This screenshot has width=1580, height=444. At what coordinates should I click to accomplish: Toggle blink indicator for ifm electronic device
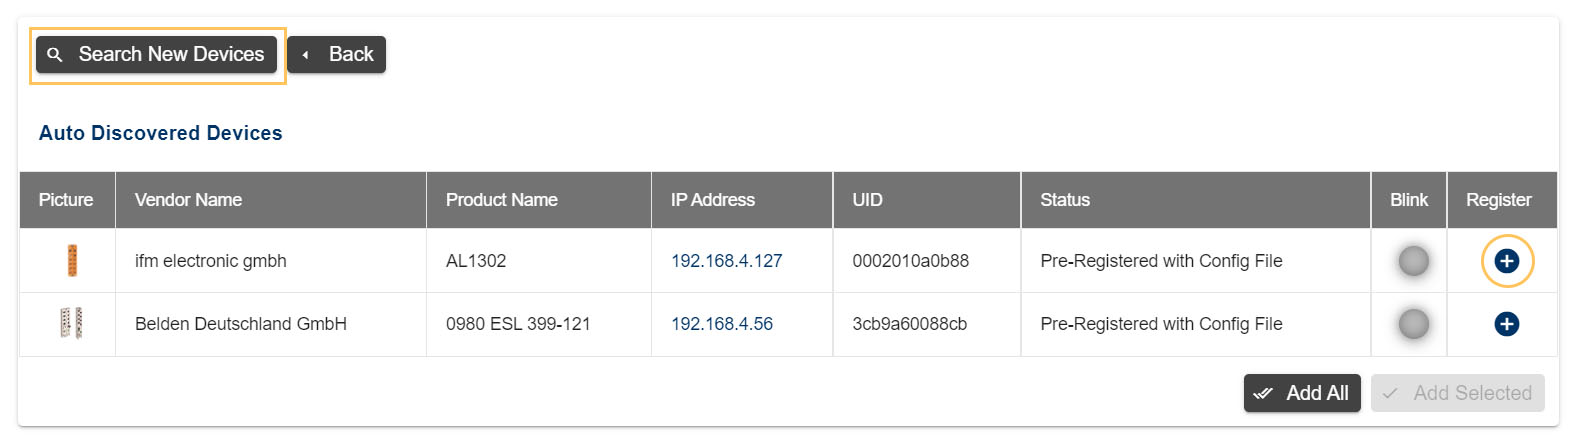[1413, 261]
